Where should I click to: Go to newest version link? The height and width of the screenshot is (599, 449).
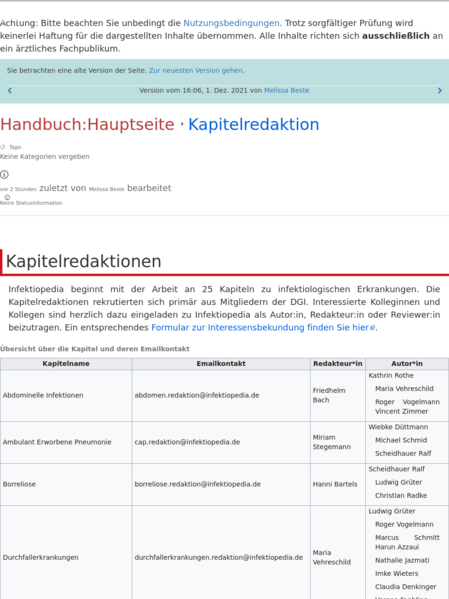(196, 70)
